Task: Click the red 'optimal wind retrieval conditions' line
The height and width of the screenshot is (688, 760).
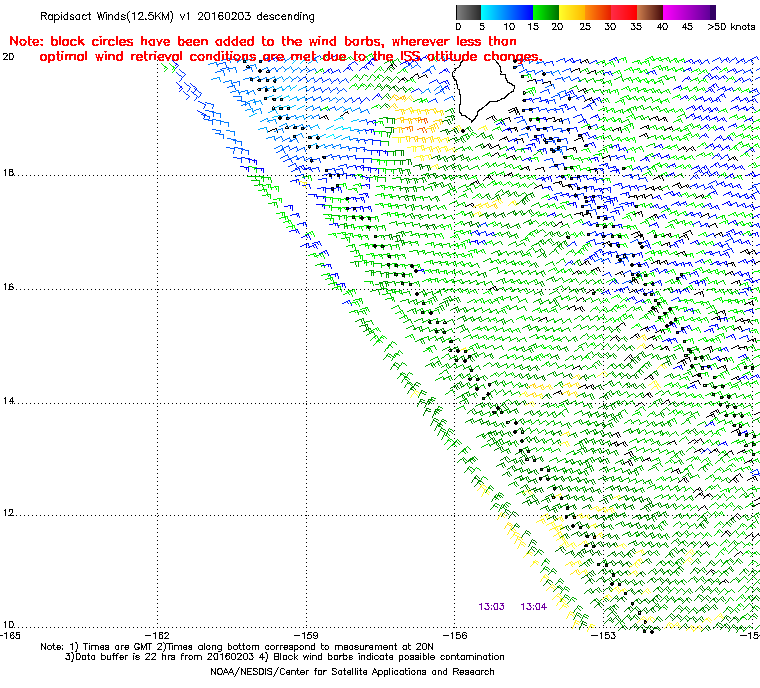Action: point(290,57)
